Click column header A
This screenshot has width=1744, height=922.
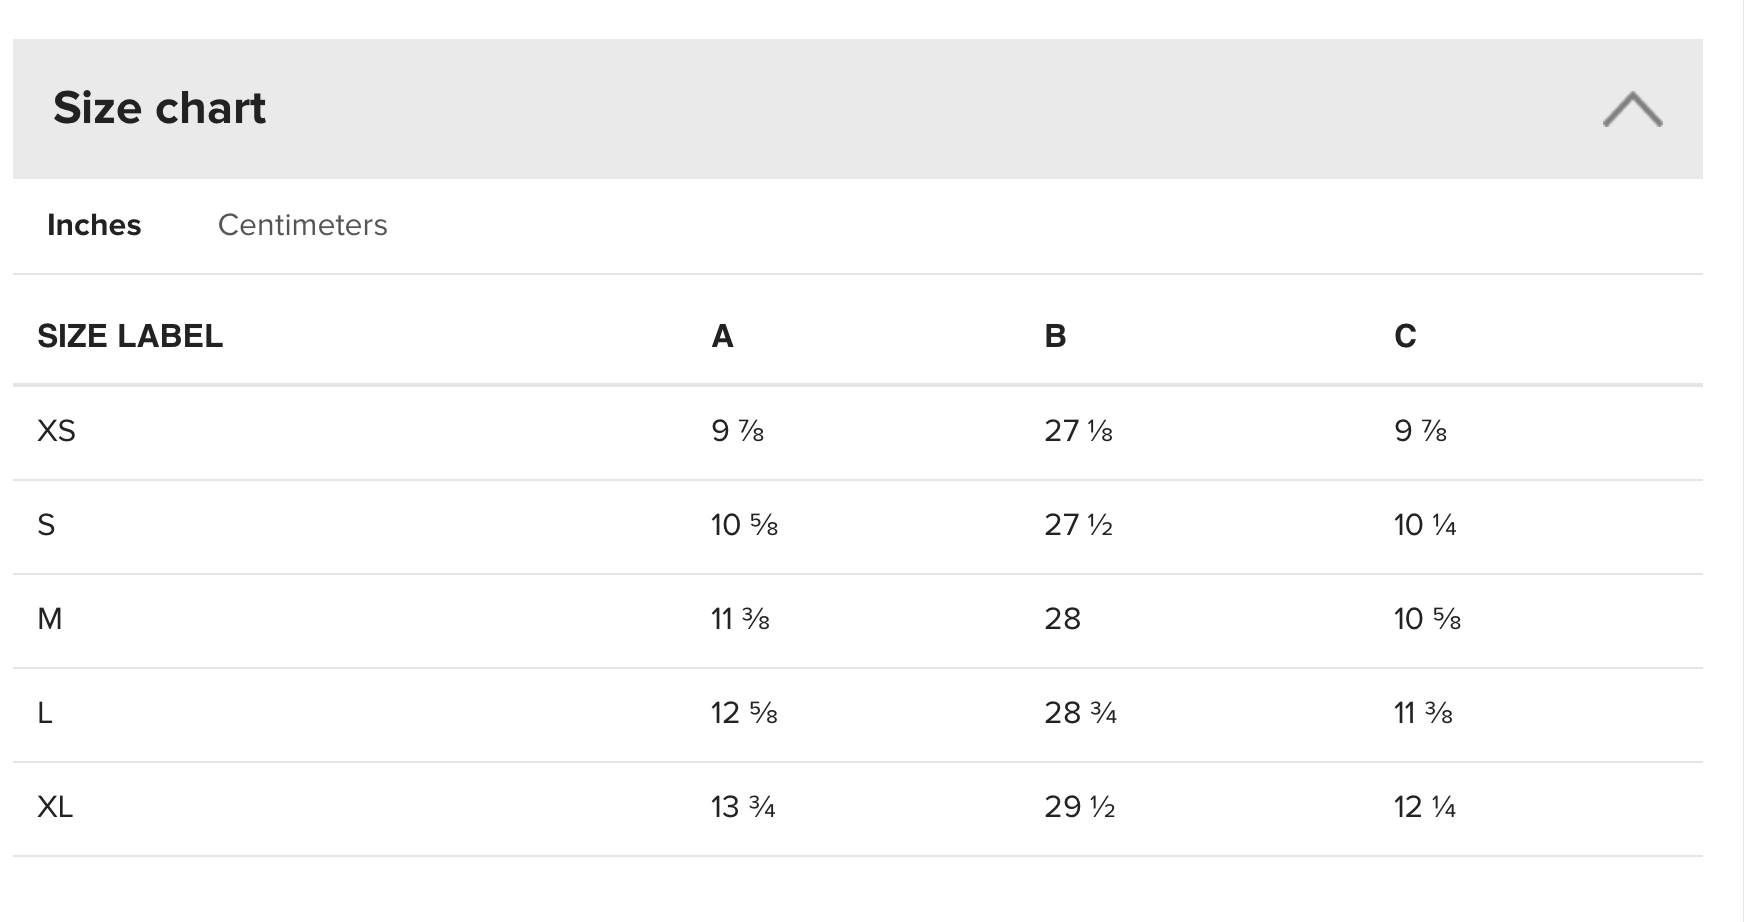click(722, 336)
